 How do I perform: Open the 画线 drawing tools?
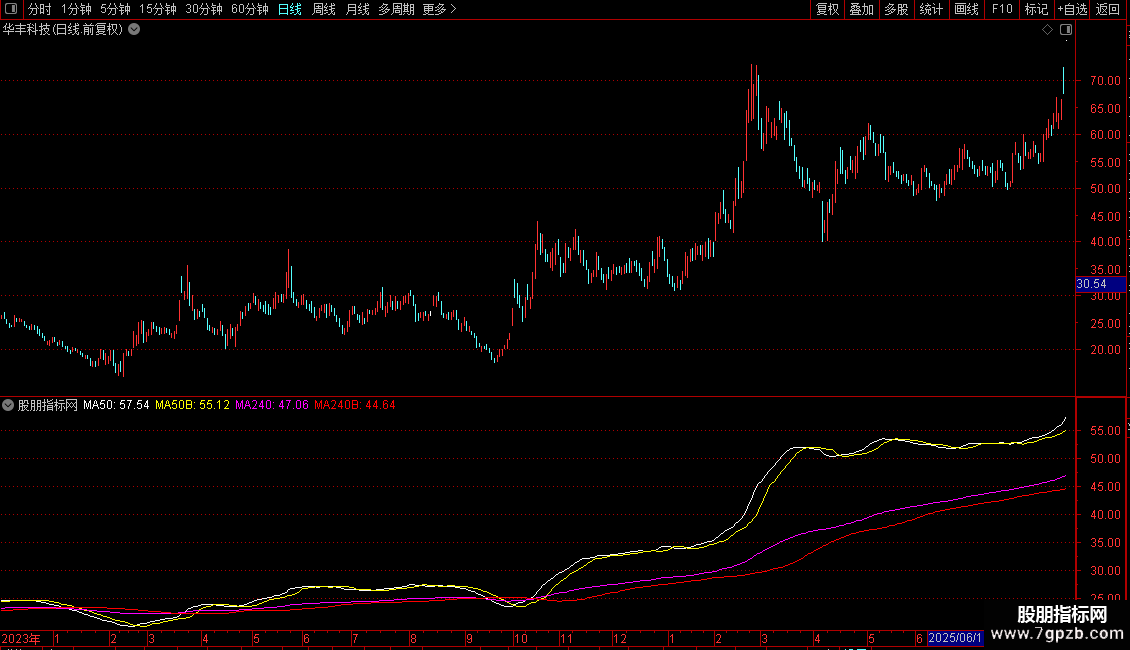(x=966, y=9)
